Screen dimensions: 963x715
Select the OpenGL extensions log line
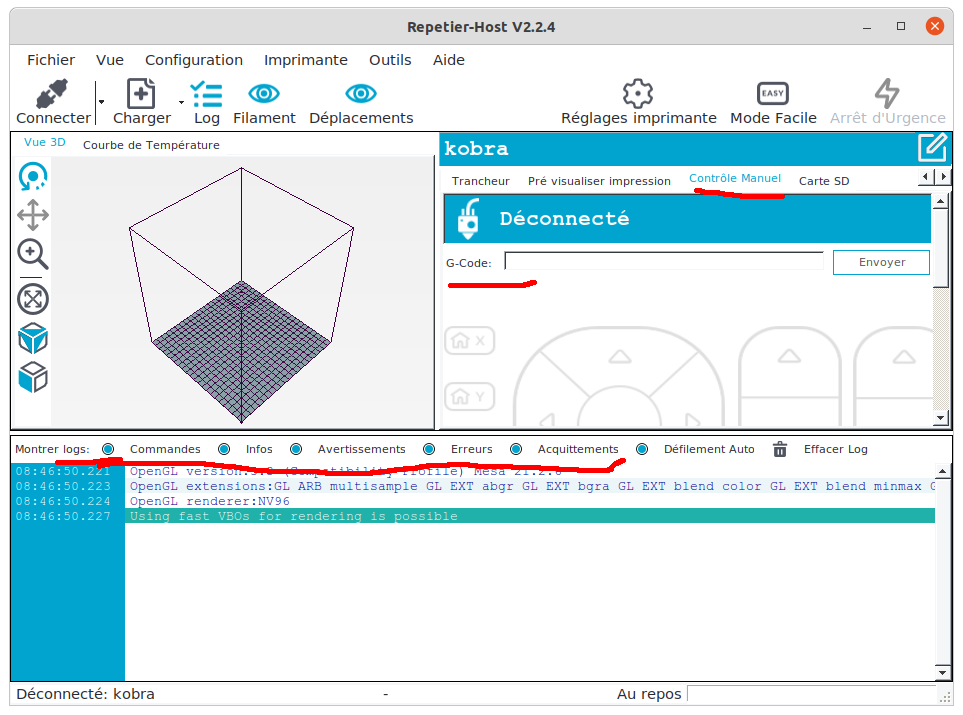(x=529, y=486)
